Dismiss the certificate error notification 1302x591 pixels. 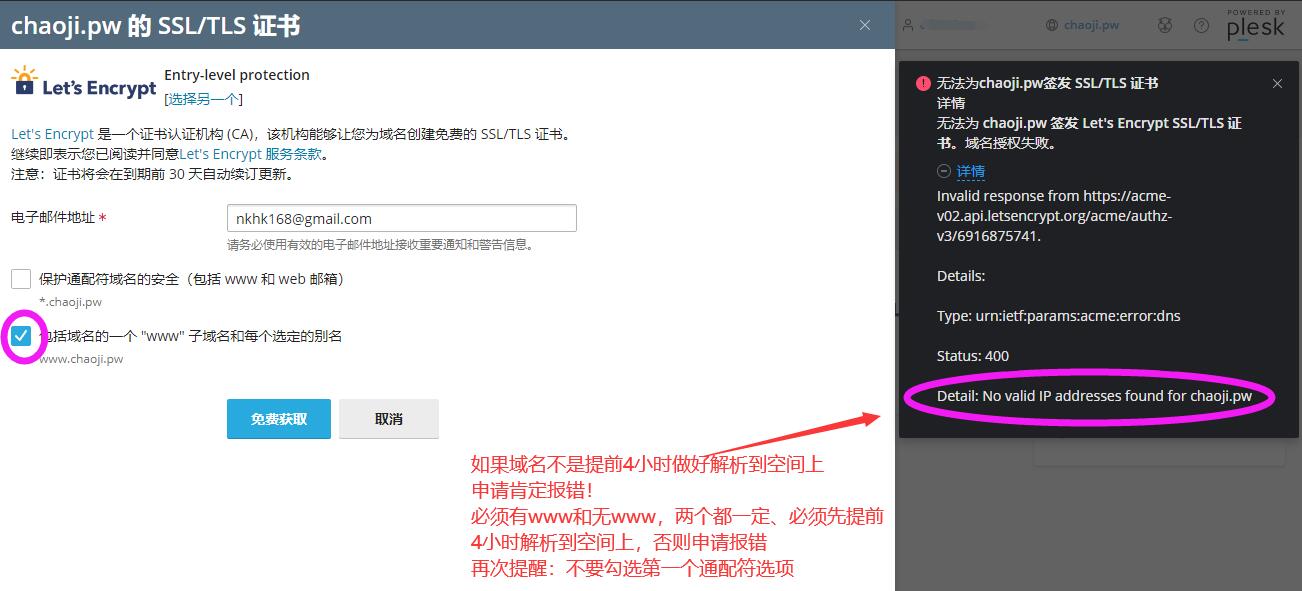[1277, 84]
